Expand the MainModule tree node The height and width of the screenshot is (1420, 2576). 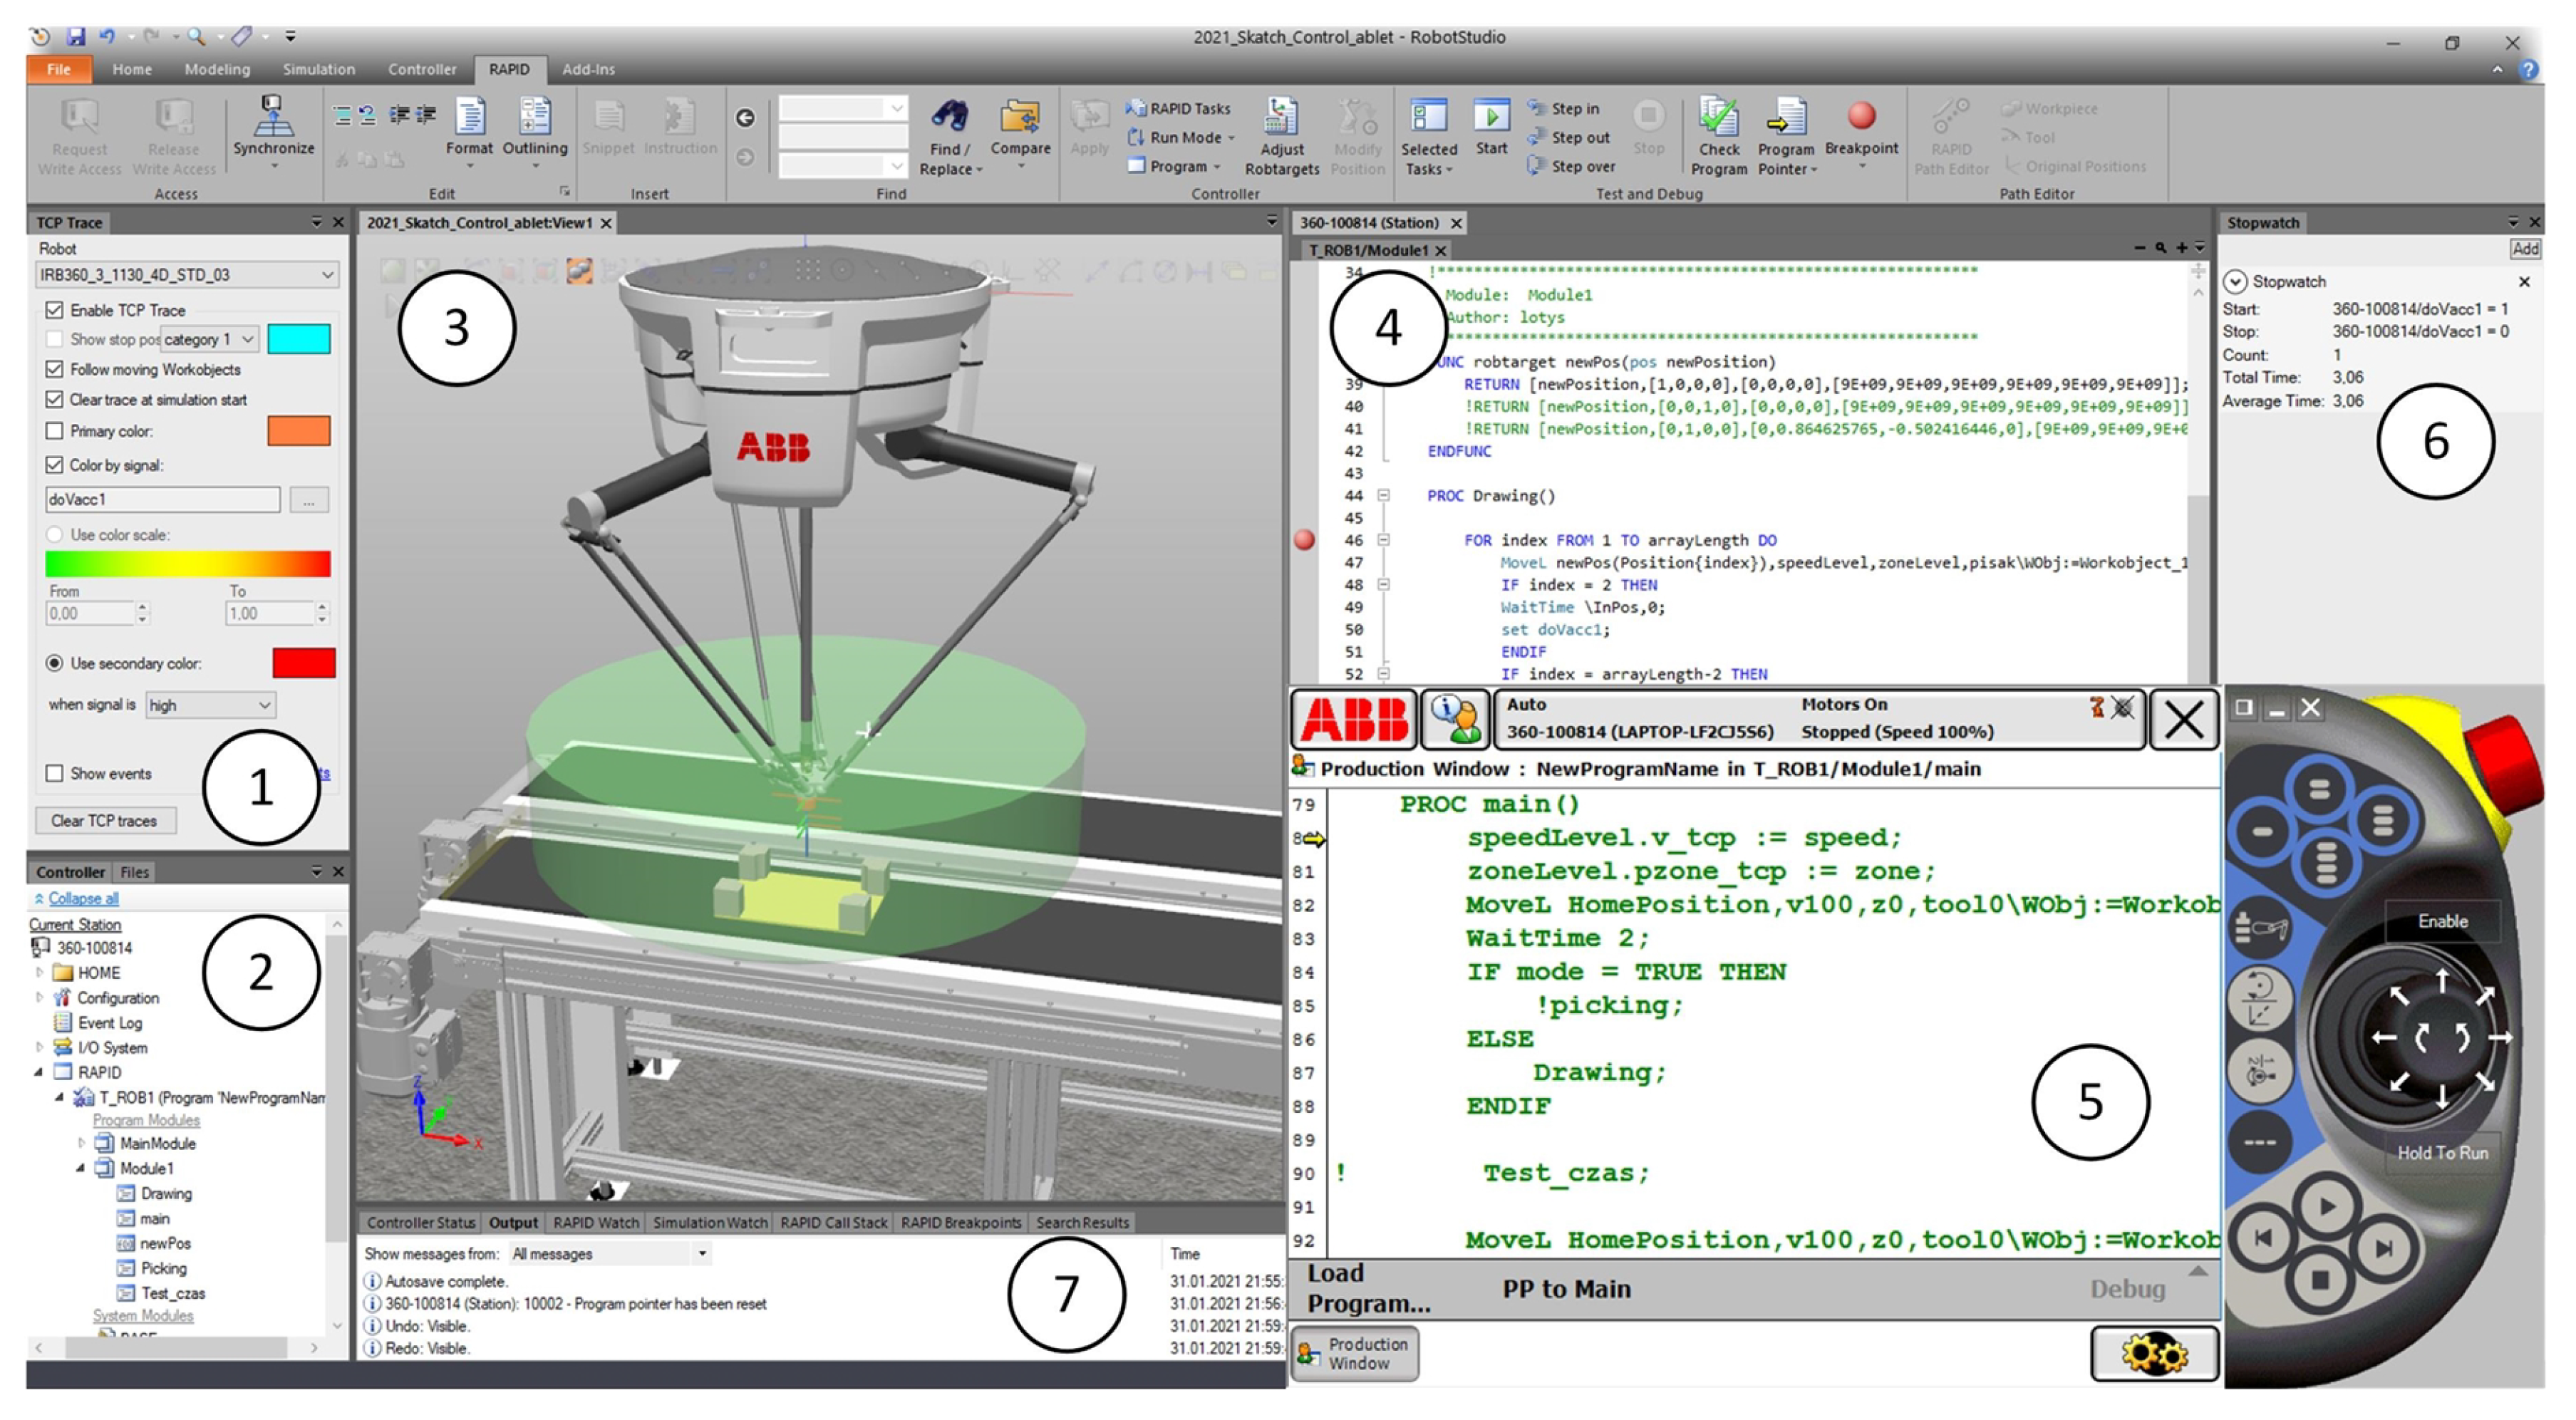coord(82,1143)
